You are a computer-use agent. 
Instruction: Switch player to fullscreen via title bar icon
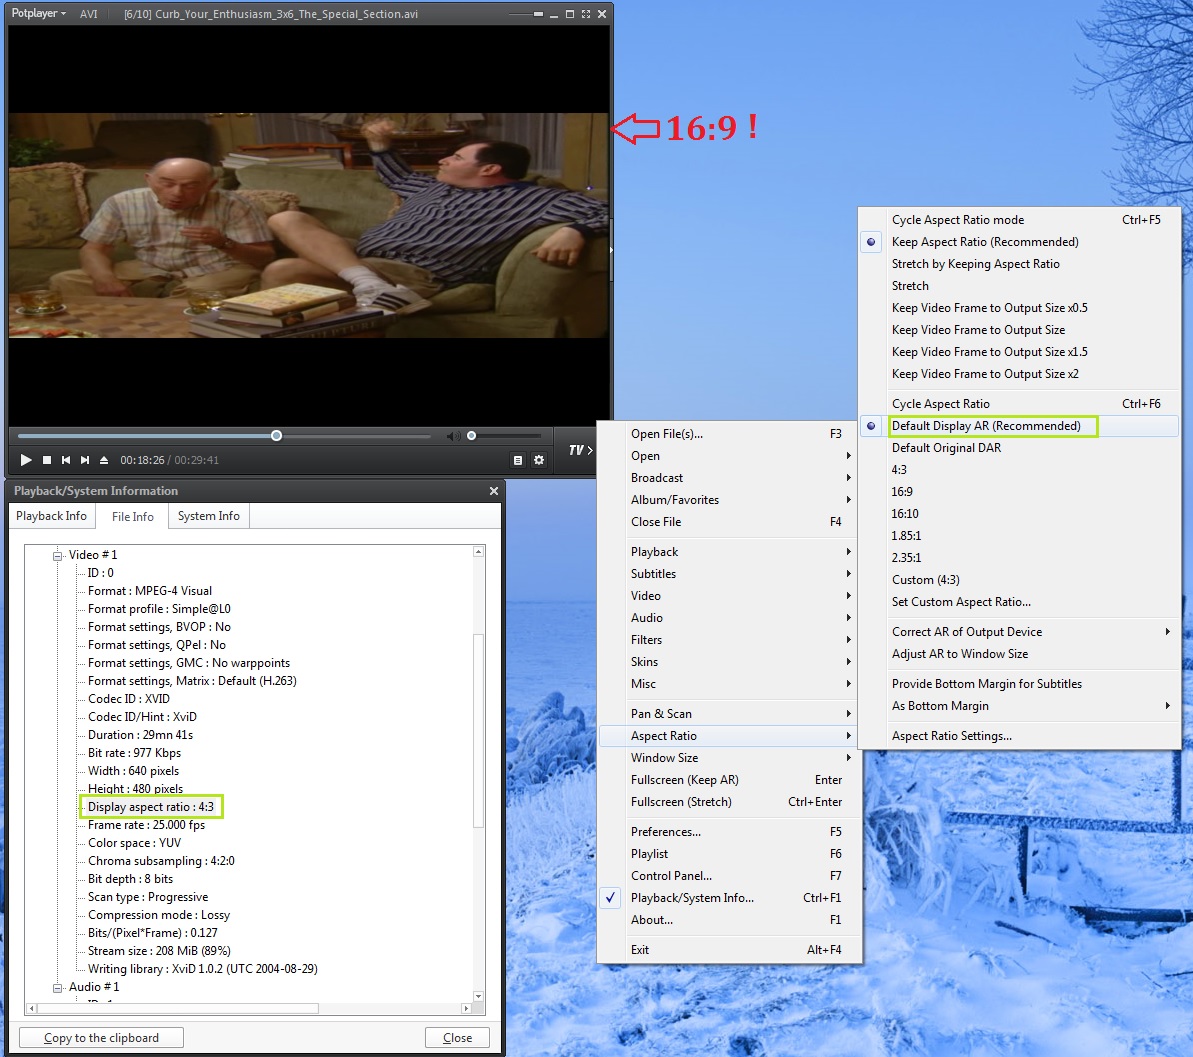coord(586,14)
